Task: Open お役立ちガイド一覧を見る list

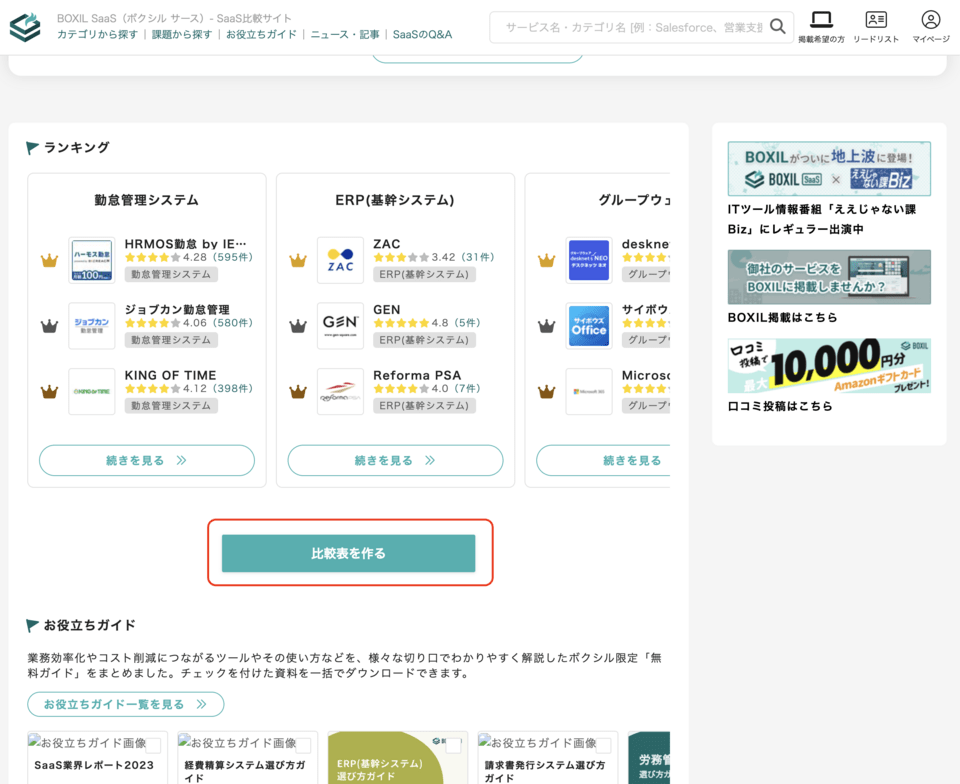Action: click(x=125, y=704)
